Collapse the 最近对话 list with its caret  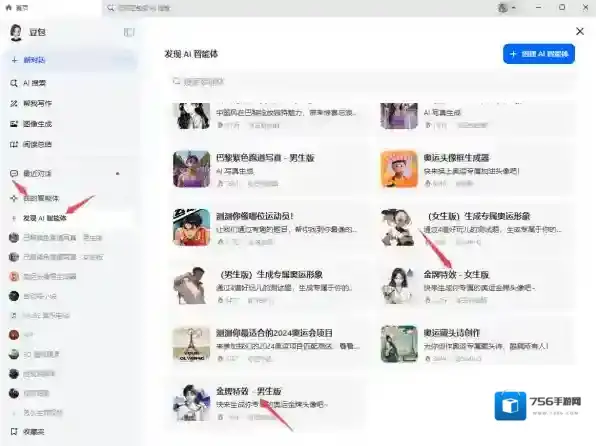tap(117, 173)
